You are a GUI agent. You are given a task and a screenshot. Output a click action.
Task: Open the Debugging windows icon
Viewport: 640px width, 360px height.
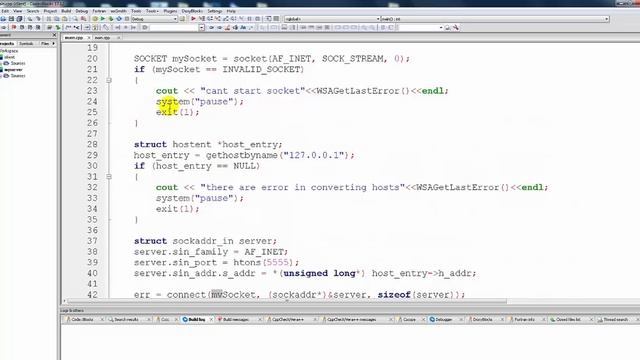click(x=269, y=19)
